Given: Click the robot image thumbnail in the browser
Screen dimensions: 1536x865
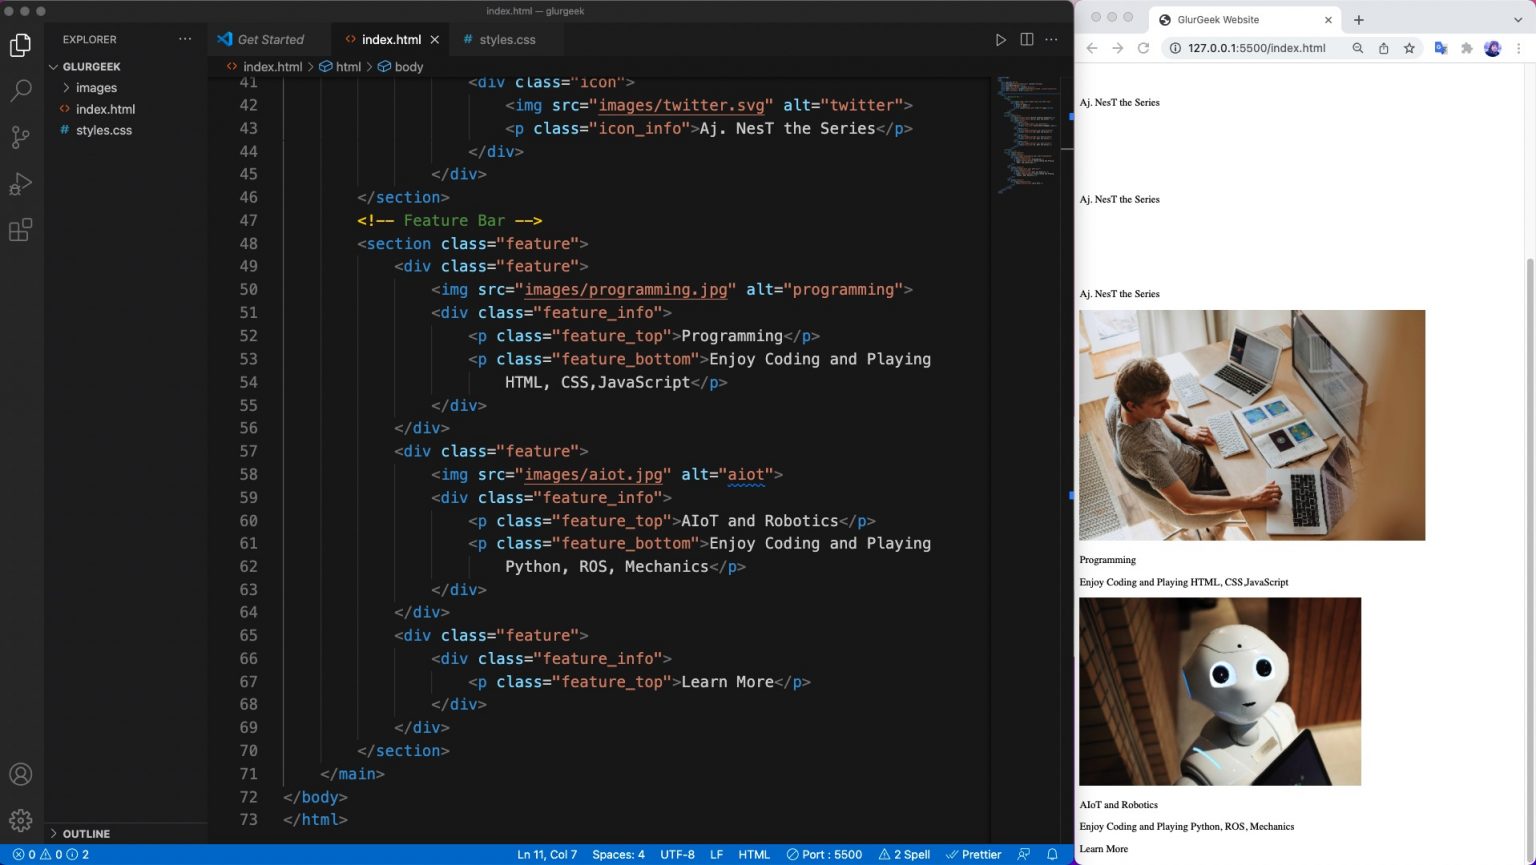Looking at the screenshot, I should coord(1219,691).
